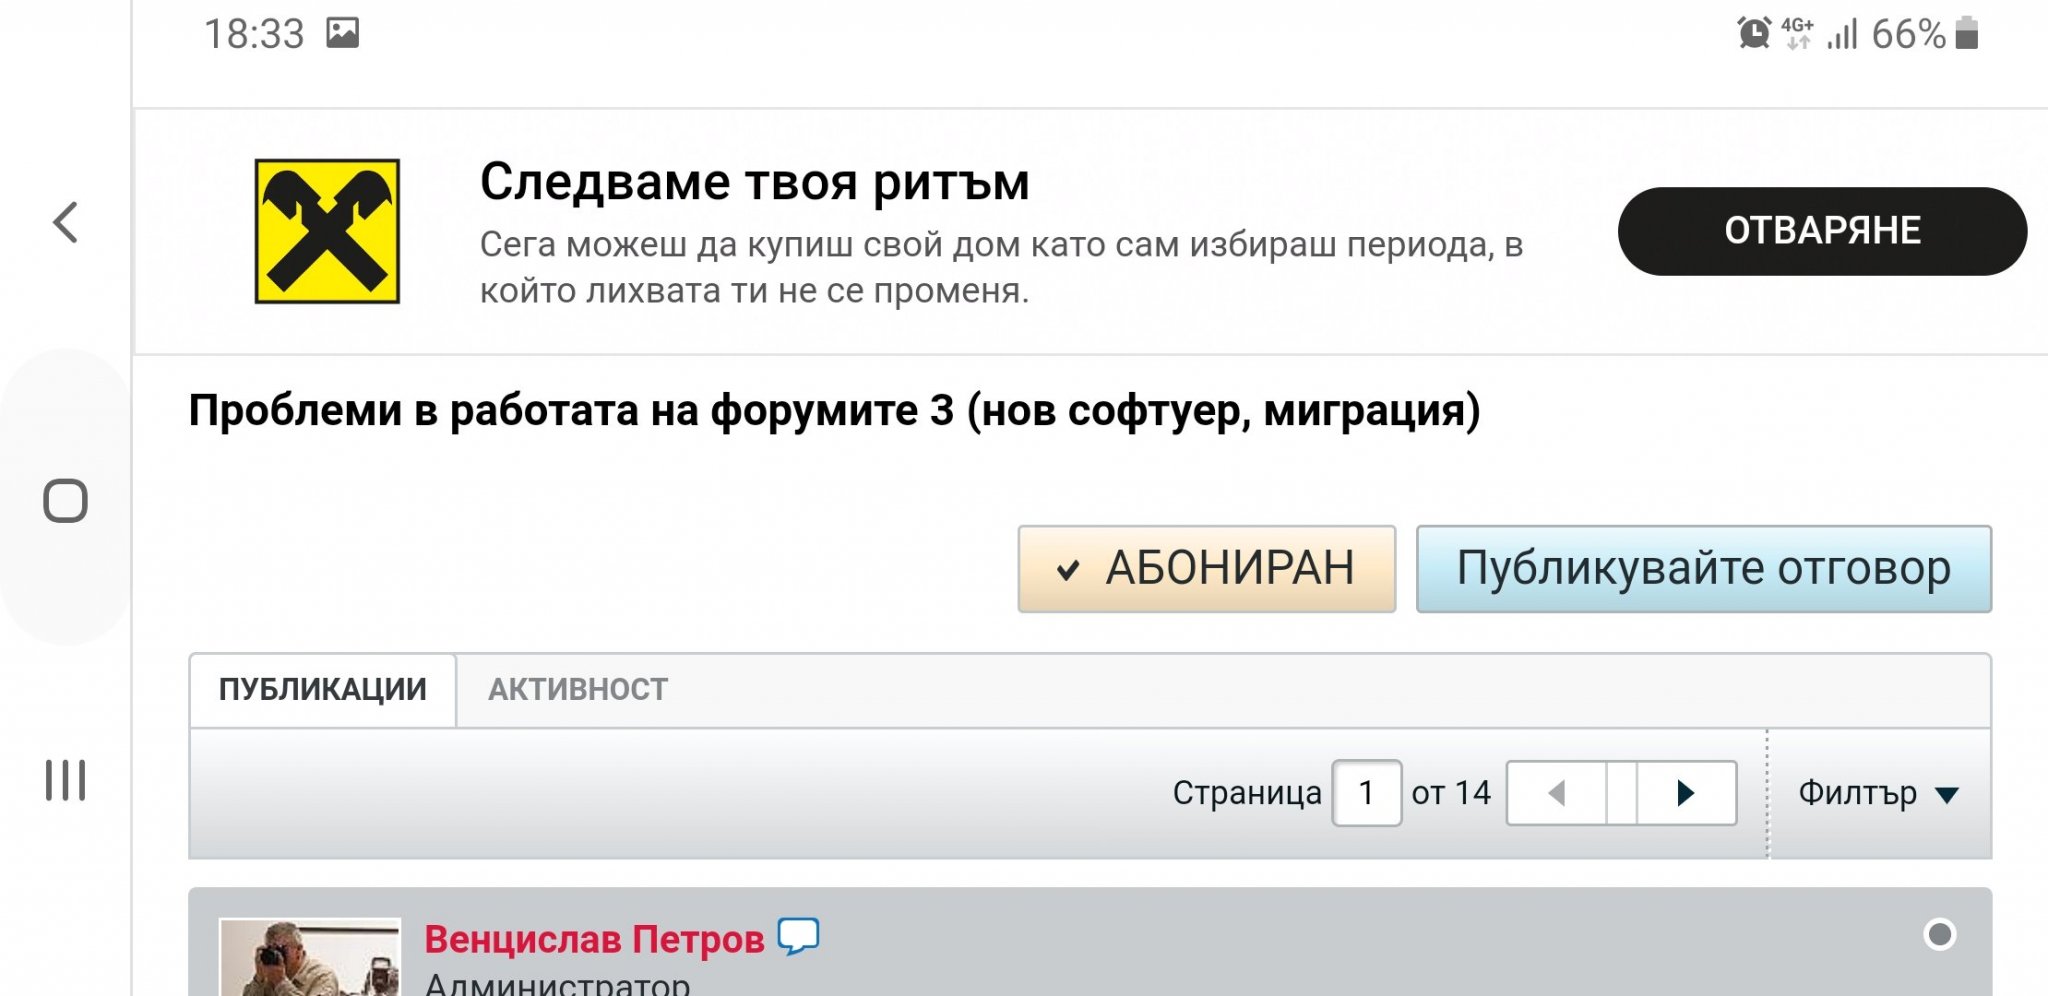This screenshot has height=996, width=2048.
Task: Go to the previous page arrow
Action: coord(1556,794)
